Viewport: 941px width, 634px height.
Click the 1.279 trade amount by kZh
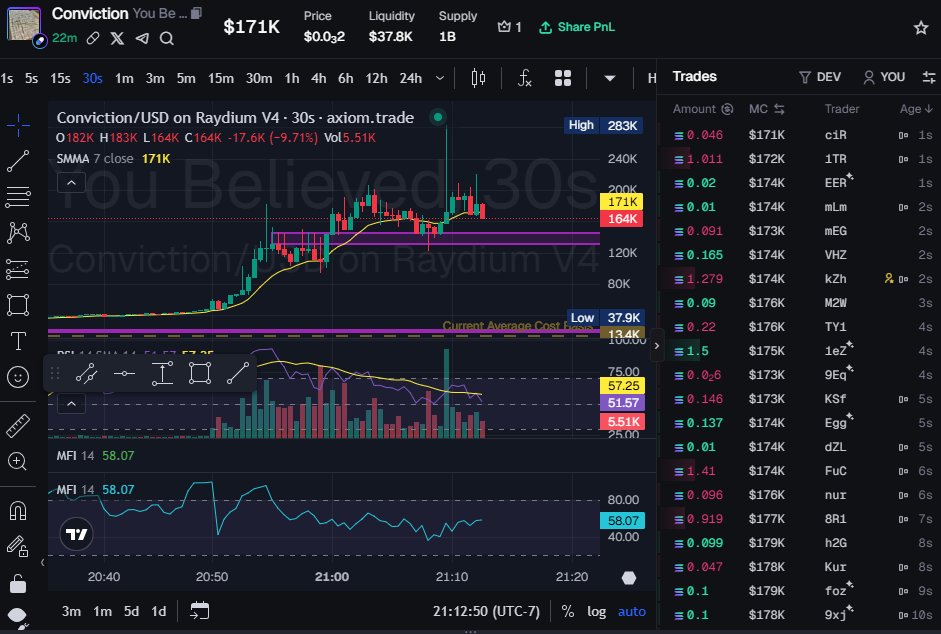[x=705, y=279]
